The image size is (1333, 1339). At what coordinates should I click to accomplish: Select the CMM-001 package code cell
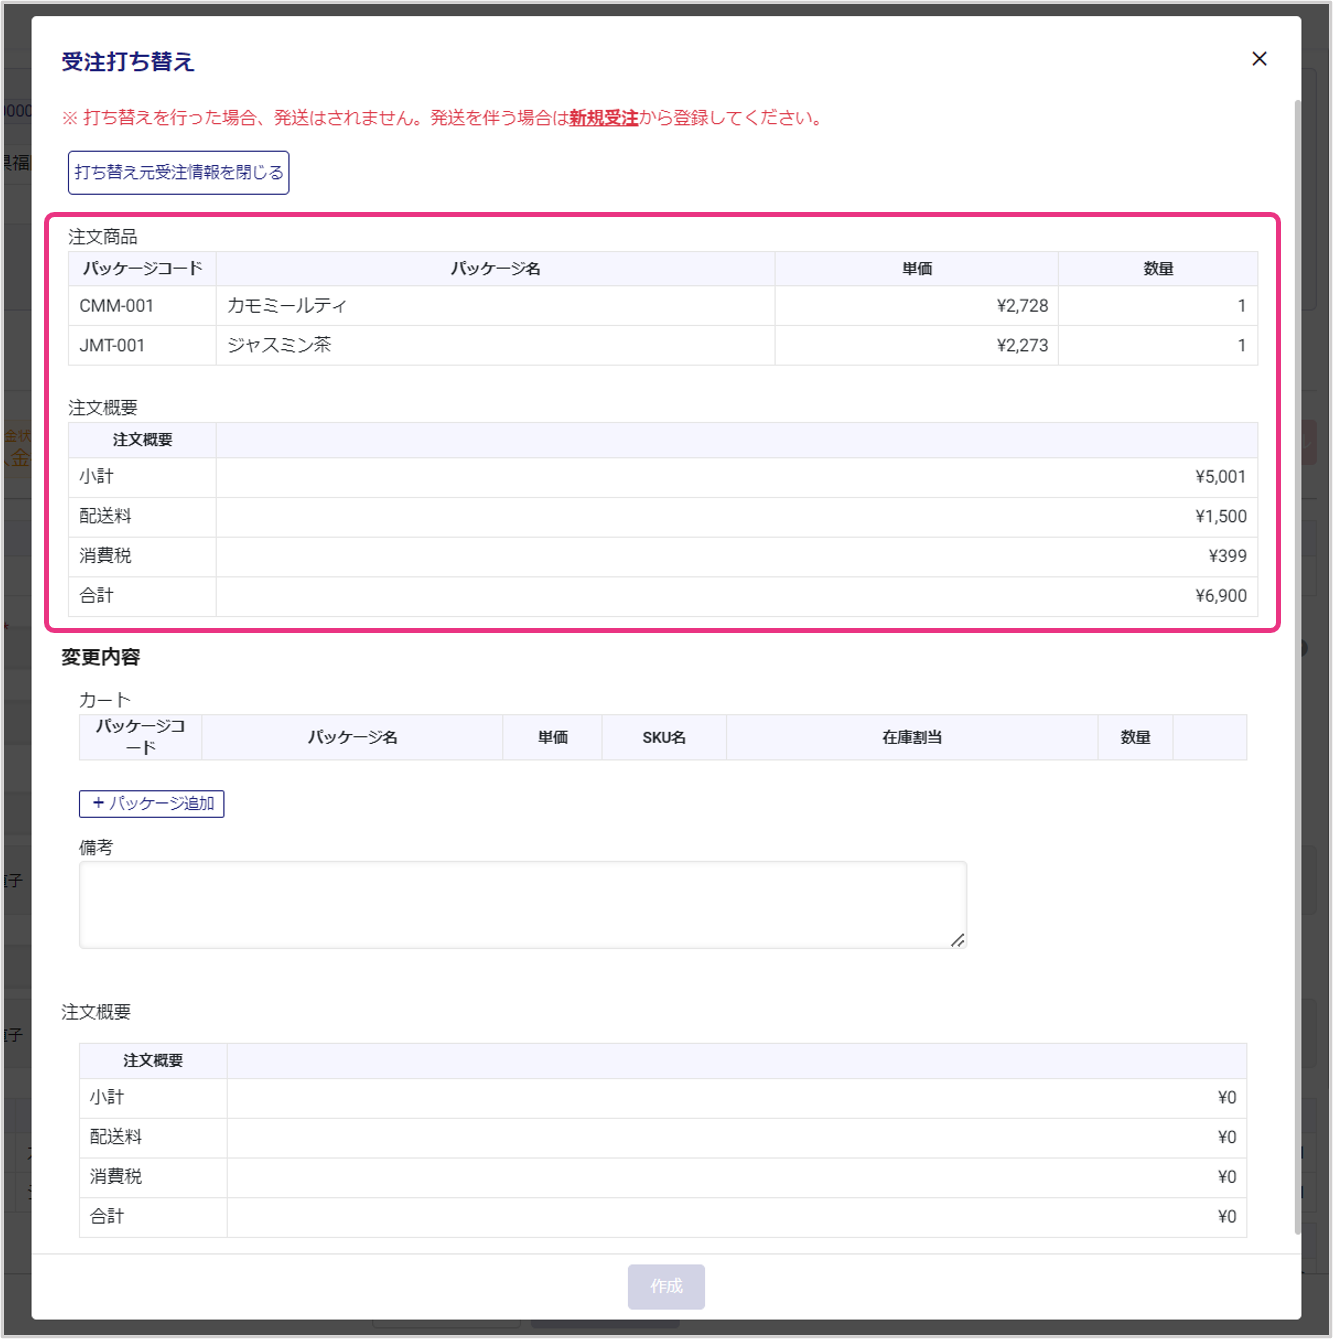click(x=117, y=306)
